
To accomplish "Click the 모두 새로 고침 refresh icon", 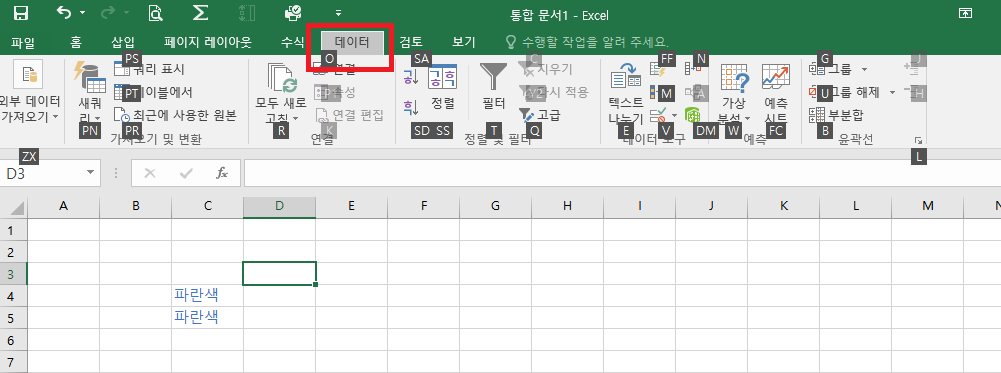I will 282,77.
